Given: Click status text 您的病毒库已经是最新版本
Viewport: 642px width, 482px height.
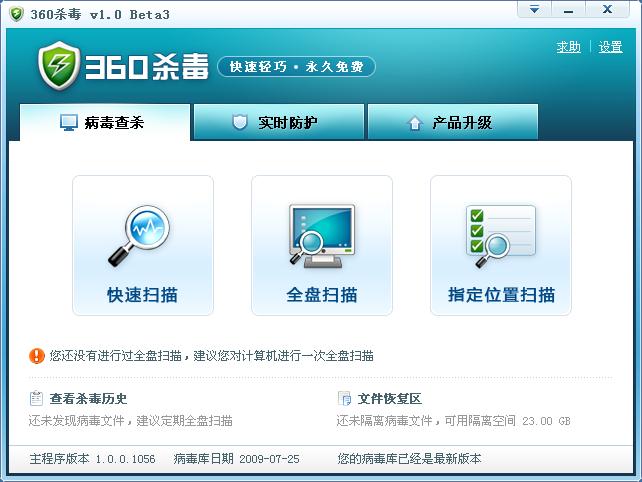Looking at the screenshot, I should (409, 459).
